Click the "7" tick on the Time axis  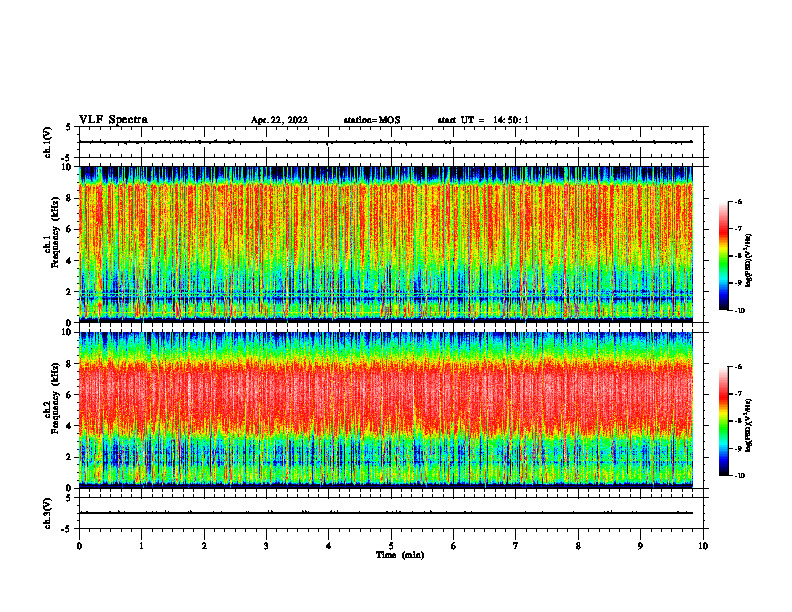click(x=516, y=546)
